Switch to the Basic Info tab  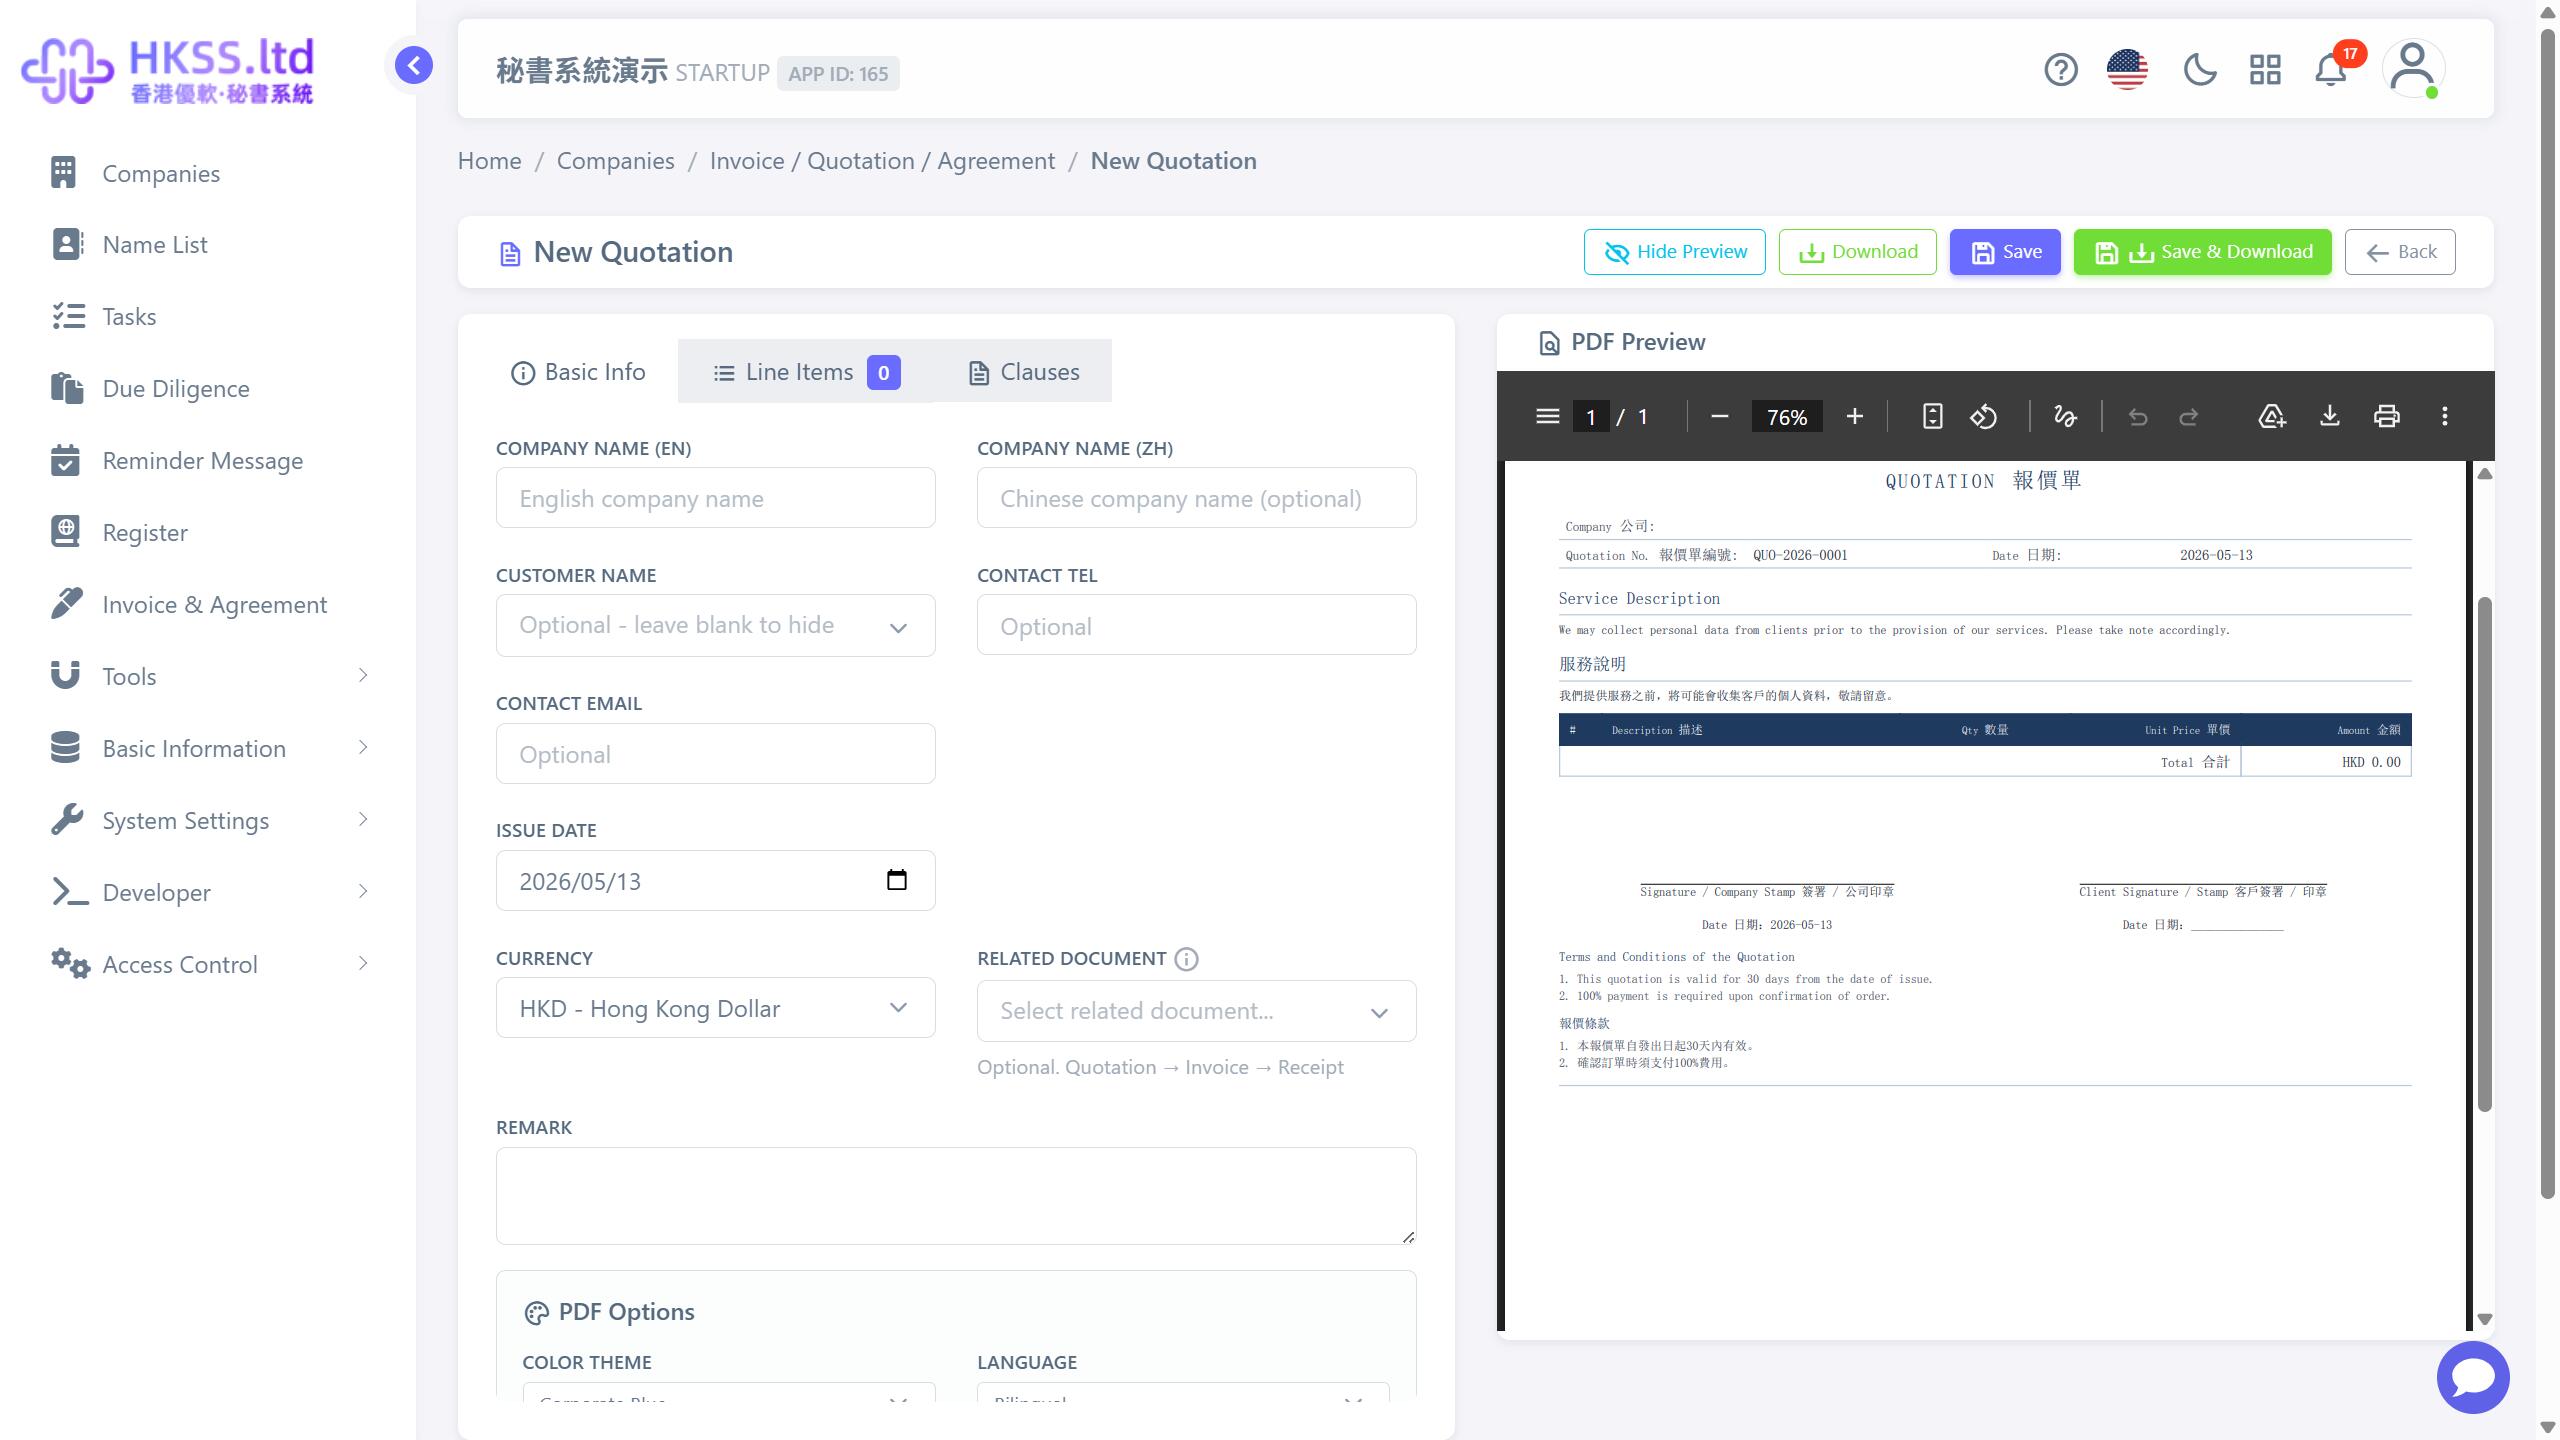(578, 372)
